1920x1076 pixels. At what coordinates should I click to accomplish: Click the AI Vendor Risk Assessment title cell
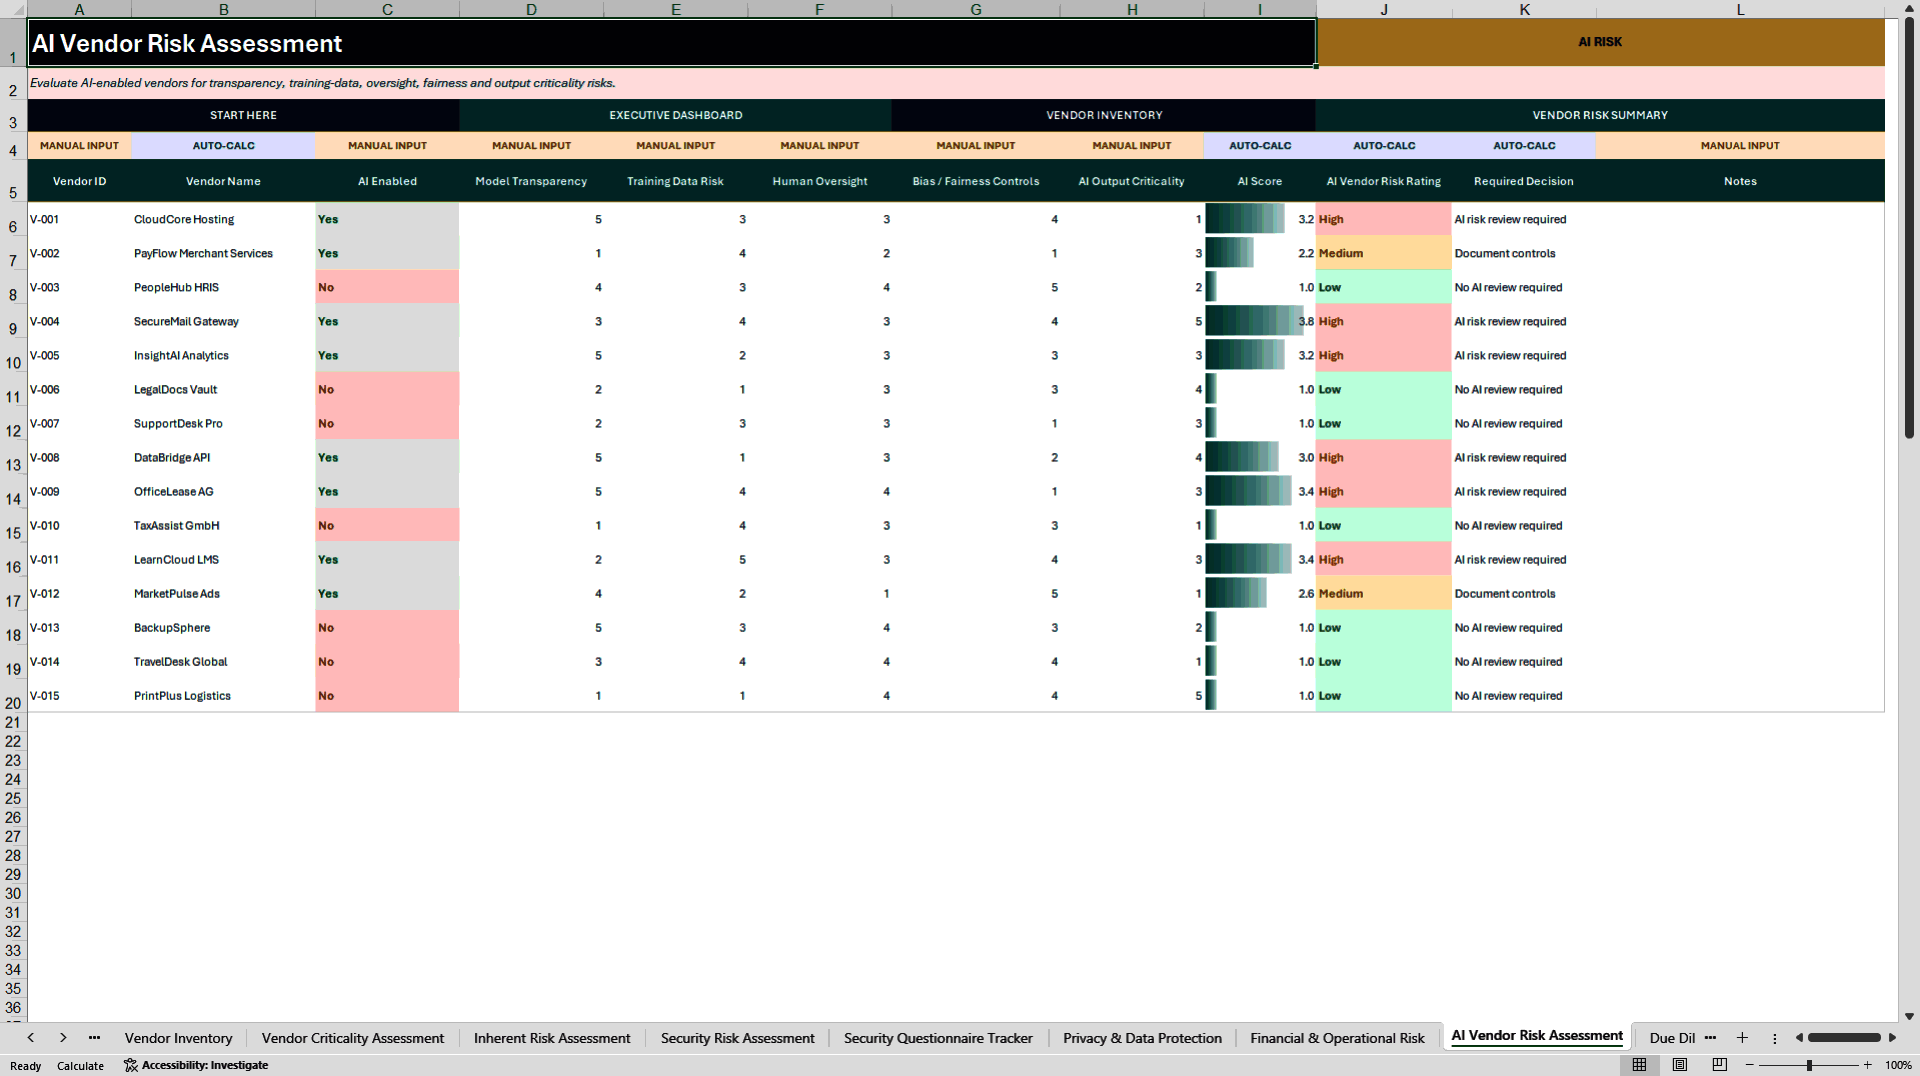tap(672, 43)
